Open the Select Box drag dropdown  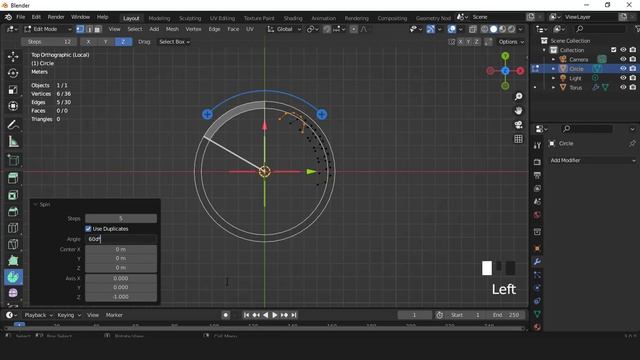click(174, 42)
